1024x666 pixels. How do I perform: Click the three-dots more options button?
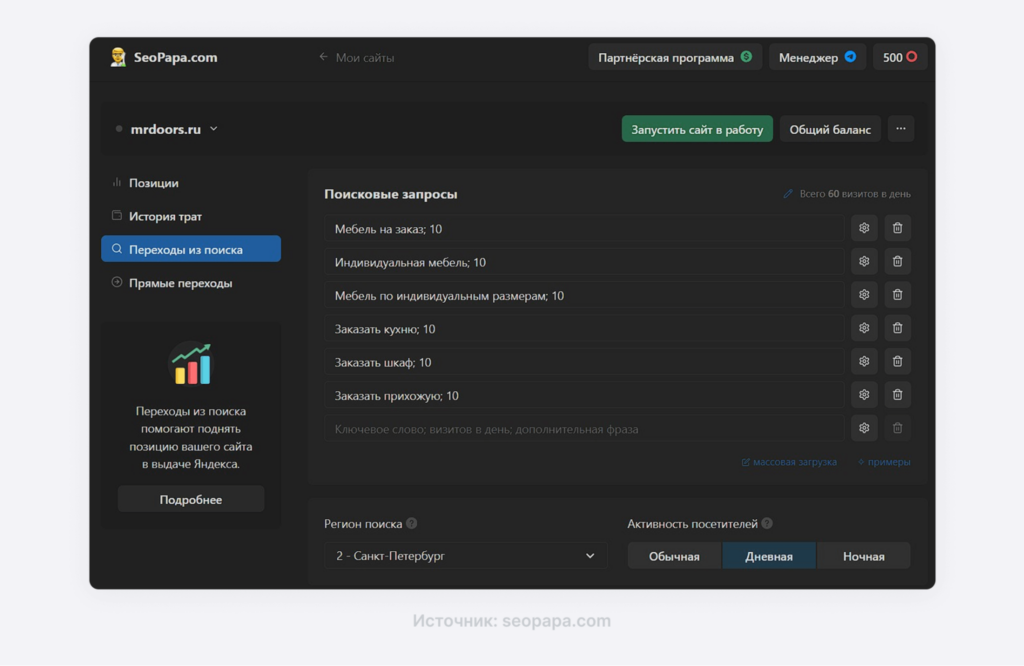(x=900, y=129)
